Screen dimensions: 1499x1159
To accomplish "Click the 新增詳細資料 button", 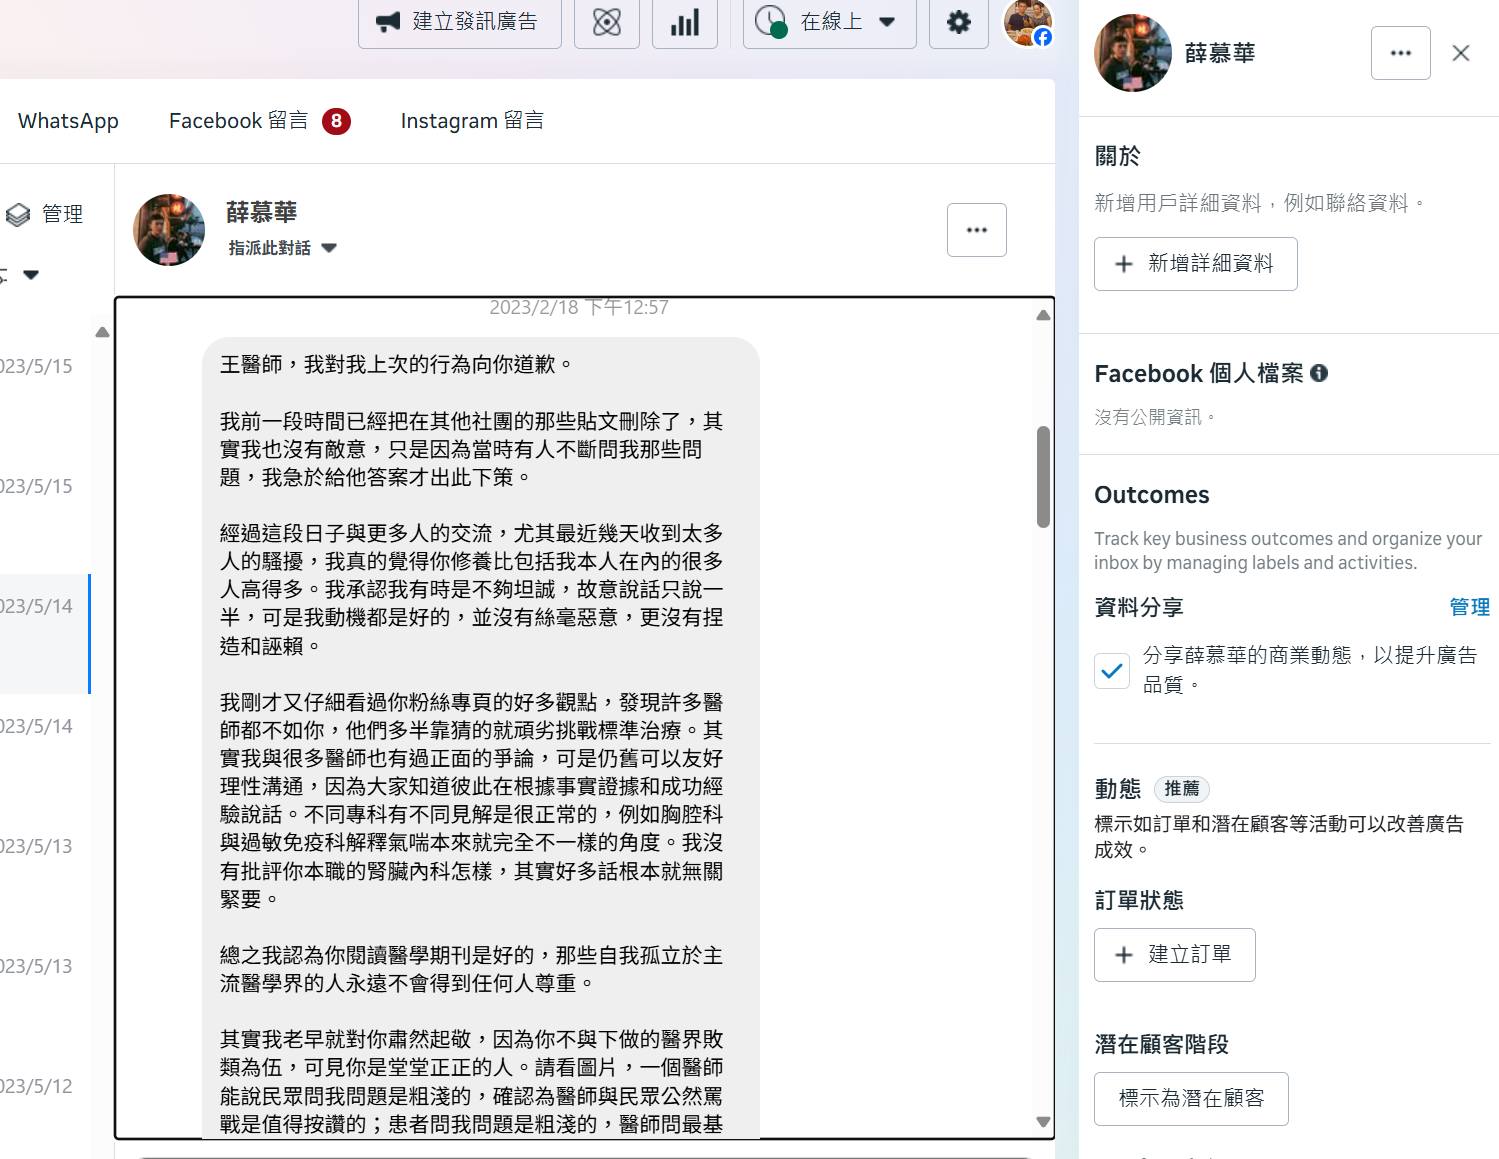I will pos(1195,264).
